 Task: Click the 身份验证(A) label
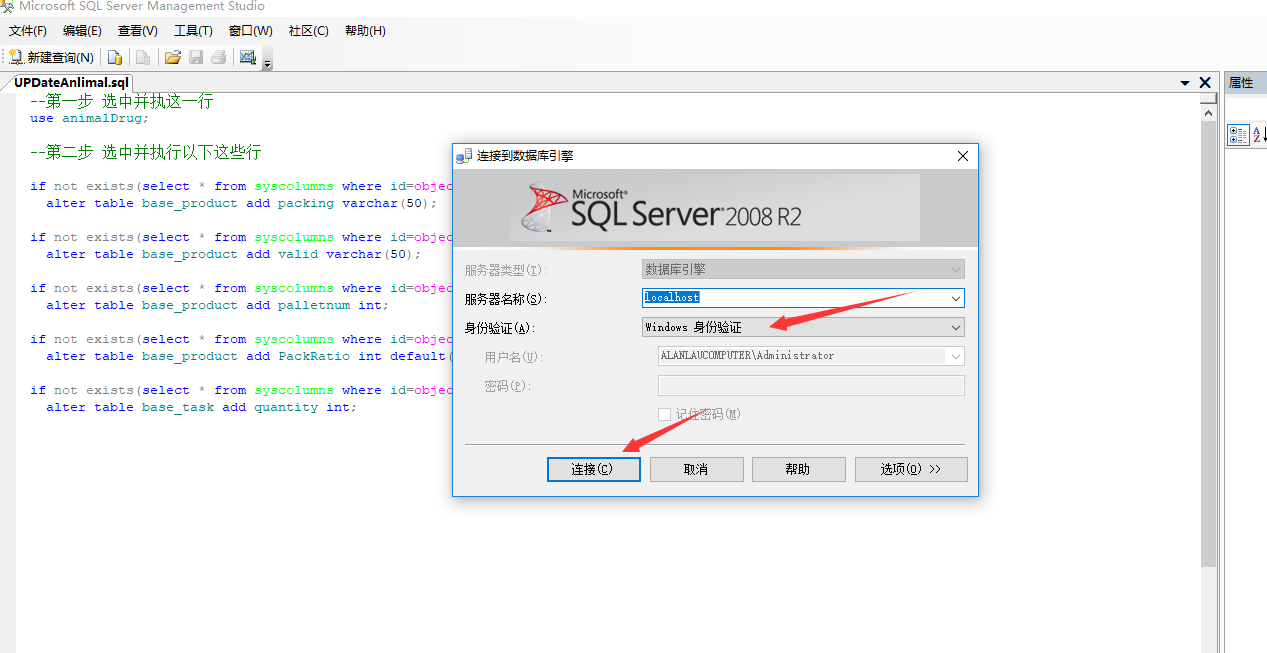tap(500, 328)
